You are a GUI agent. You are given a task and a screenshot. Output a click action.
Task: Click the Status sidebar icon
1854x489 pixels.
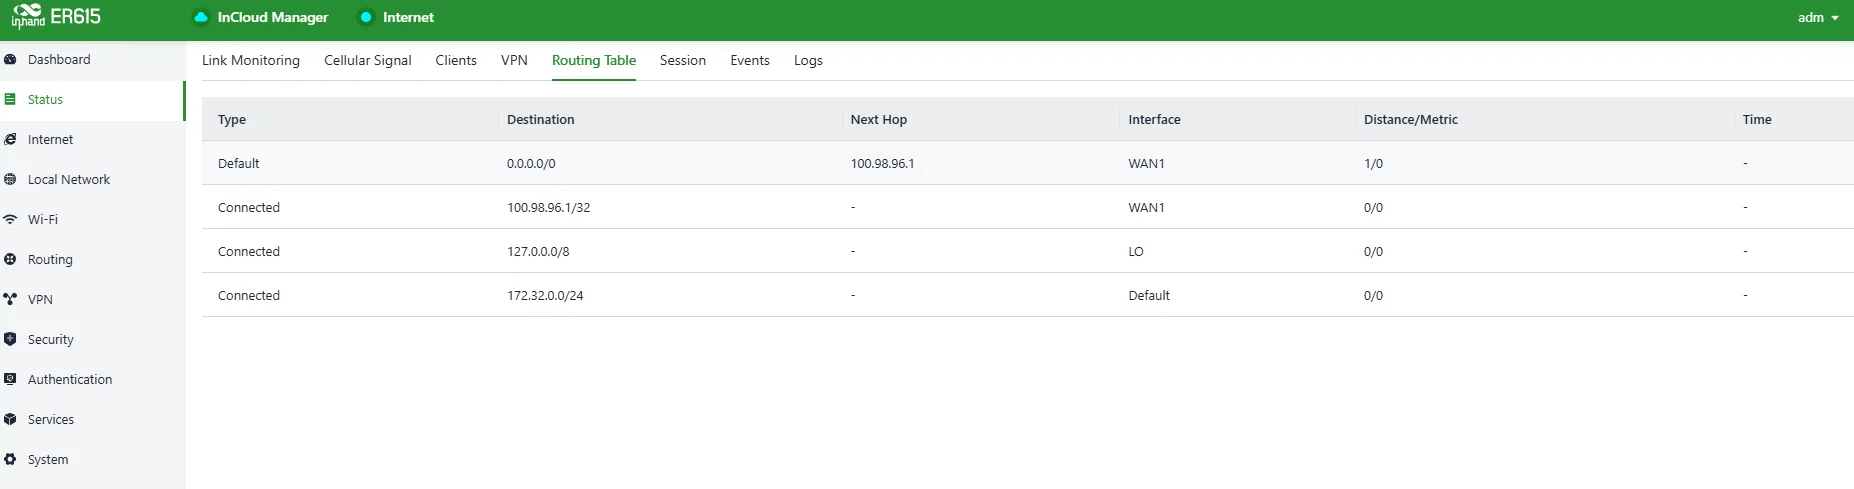10,99
